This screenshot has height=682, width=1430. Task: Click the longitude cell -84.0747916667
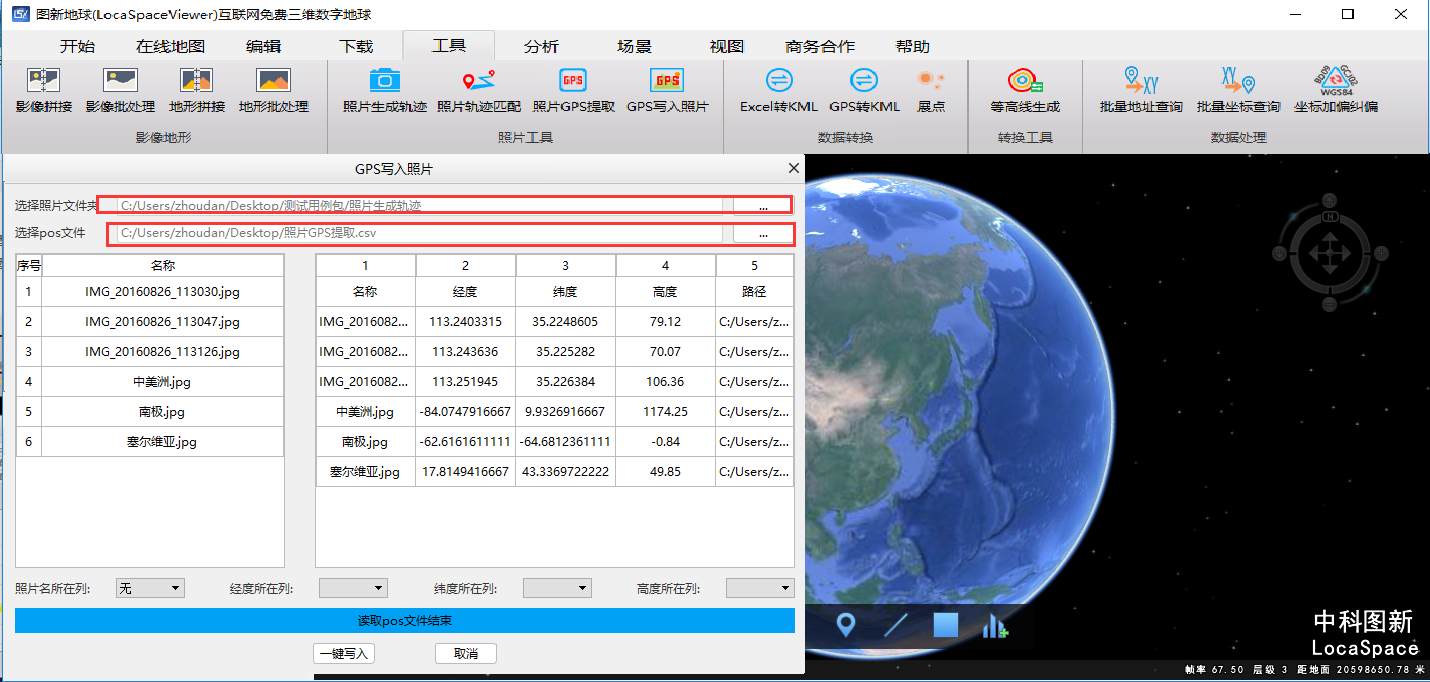tap(466, 412)
